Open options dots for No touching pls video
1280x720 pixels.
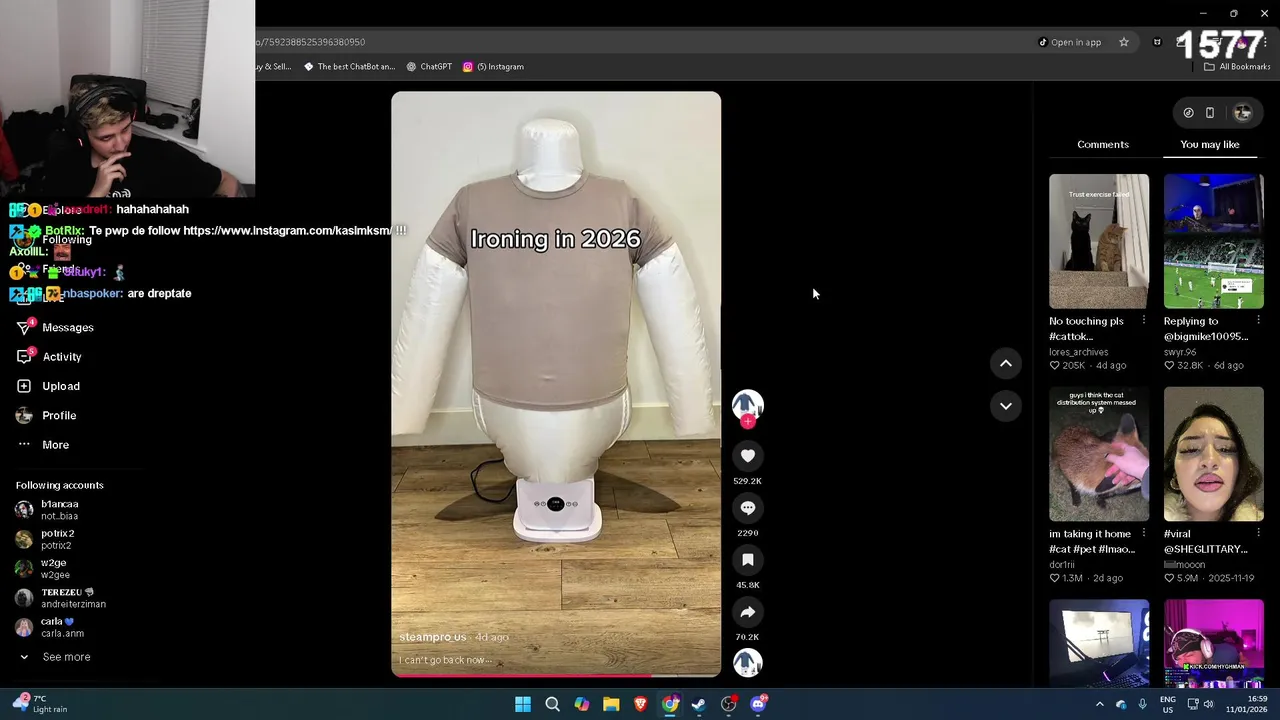(1143, 321)
